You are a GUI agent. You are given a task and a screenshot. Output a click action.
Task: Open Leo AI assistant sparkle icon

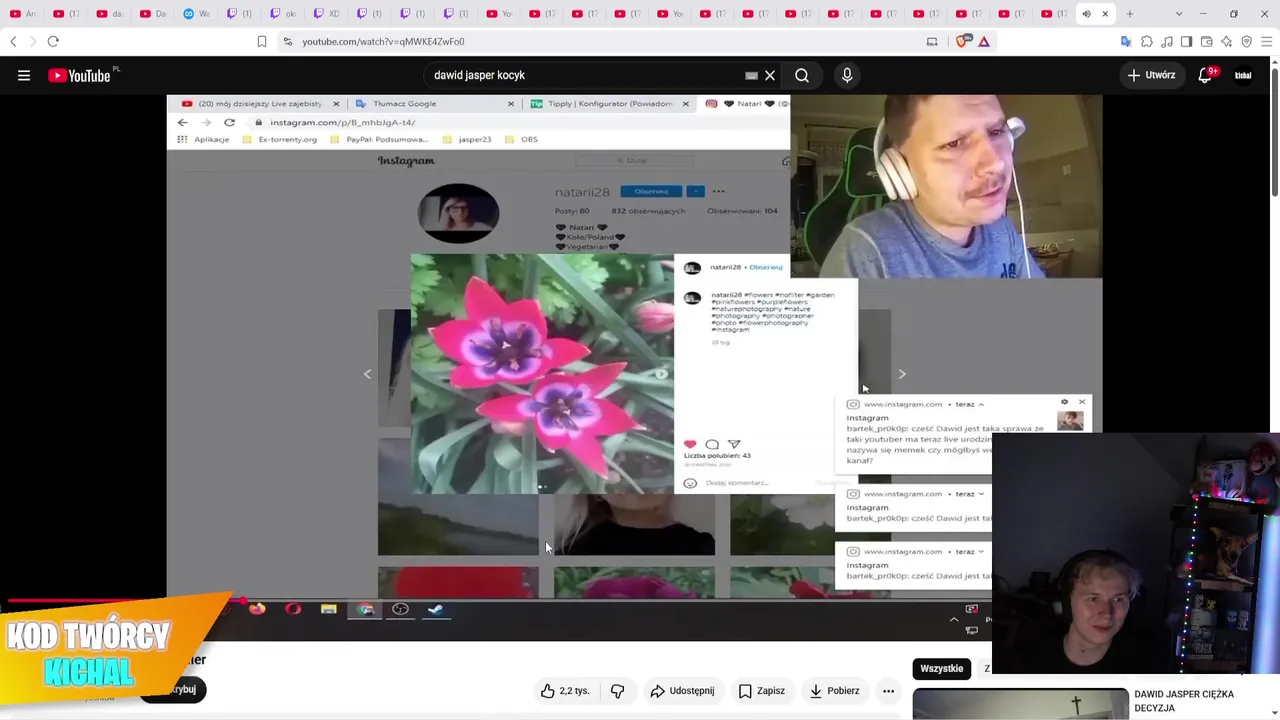1227,41
